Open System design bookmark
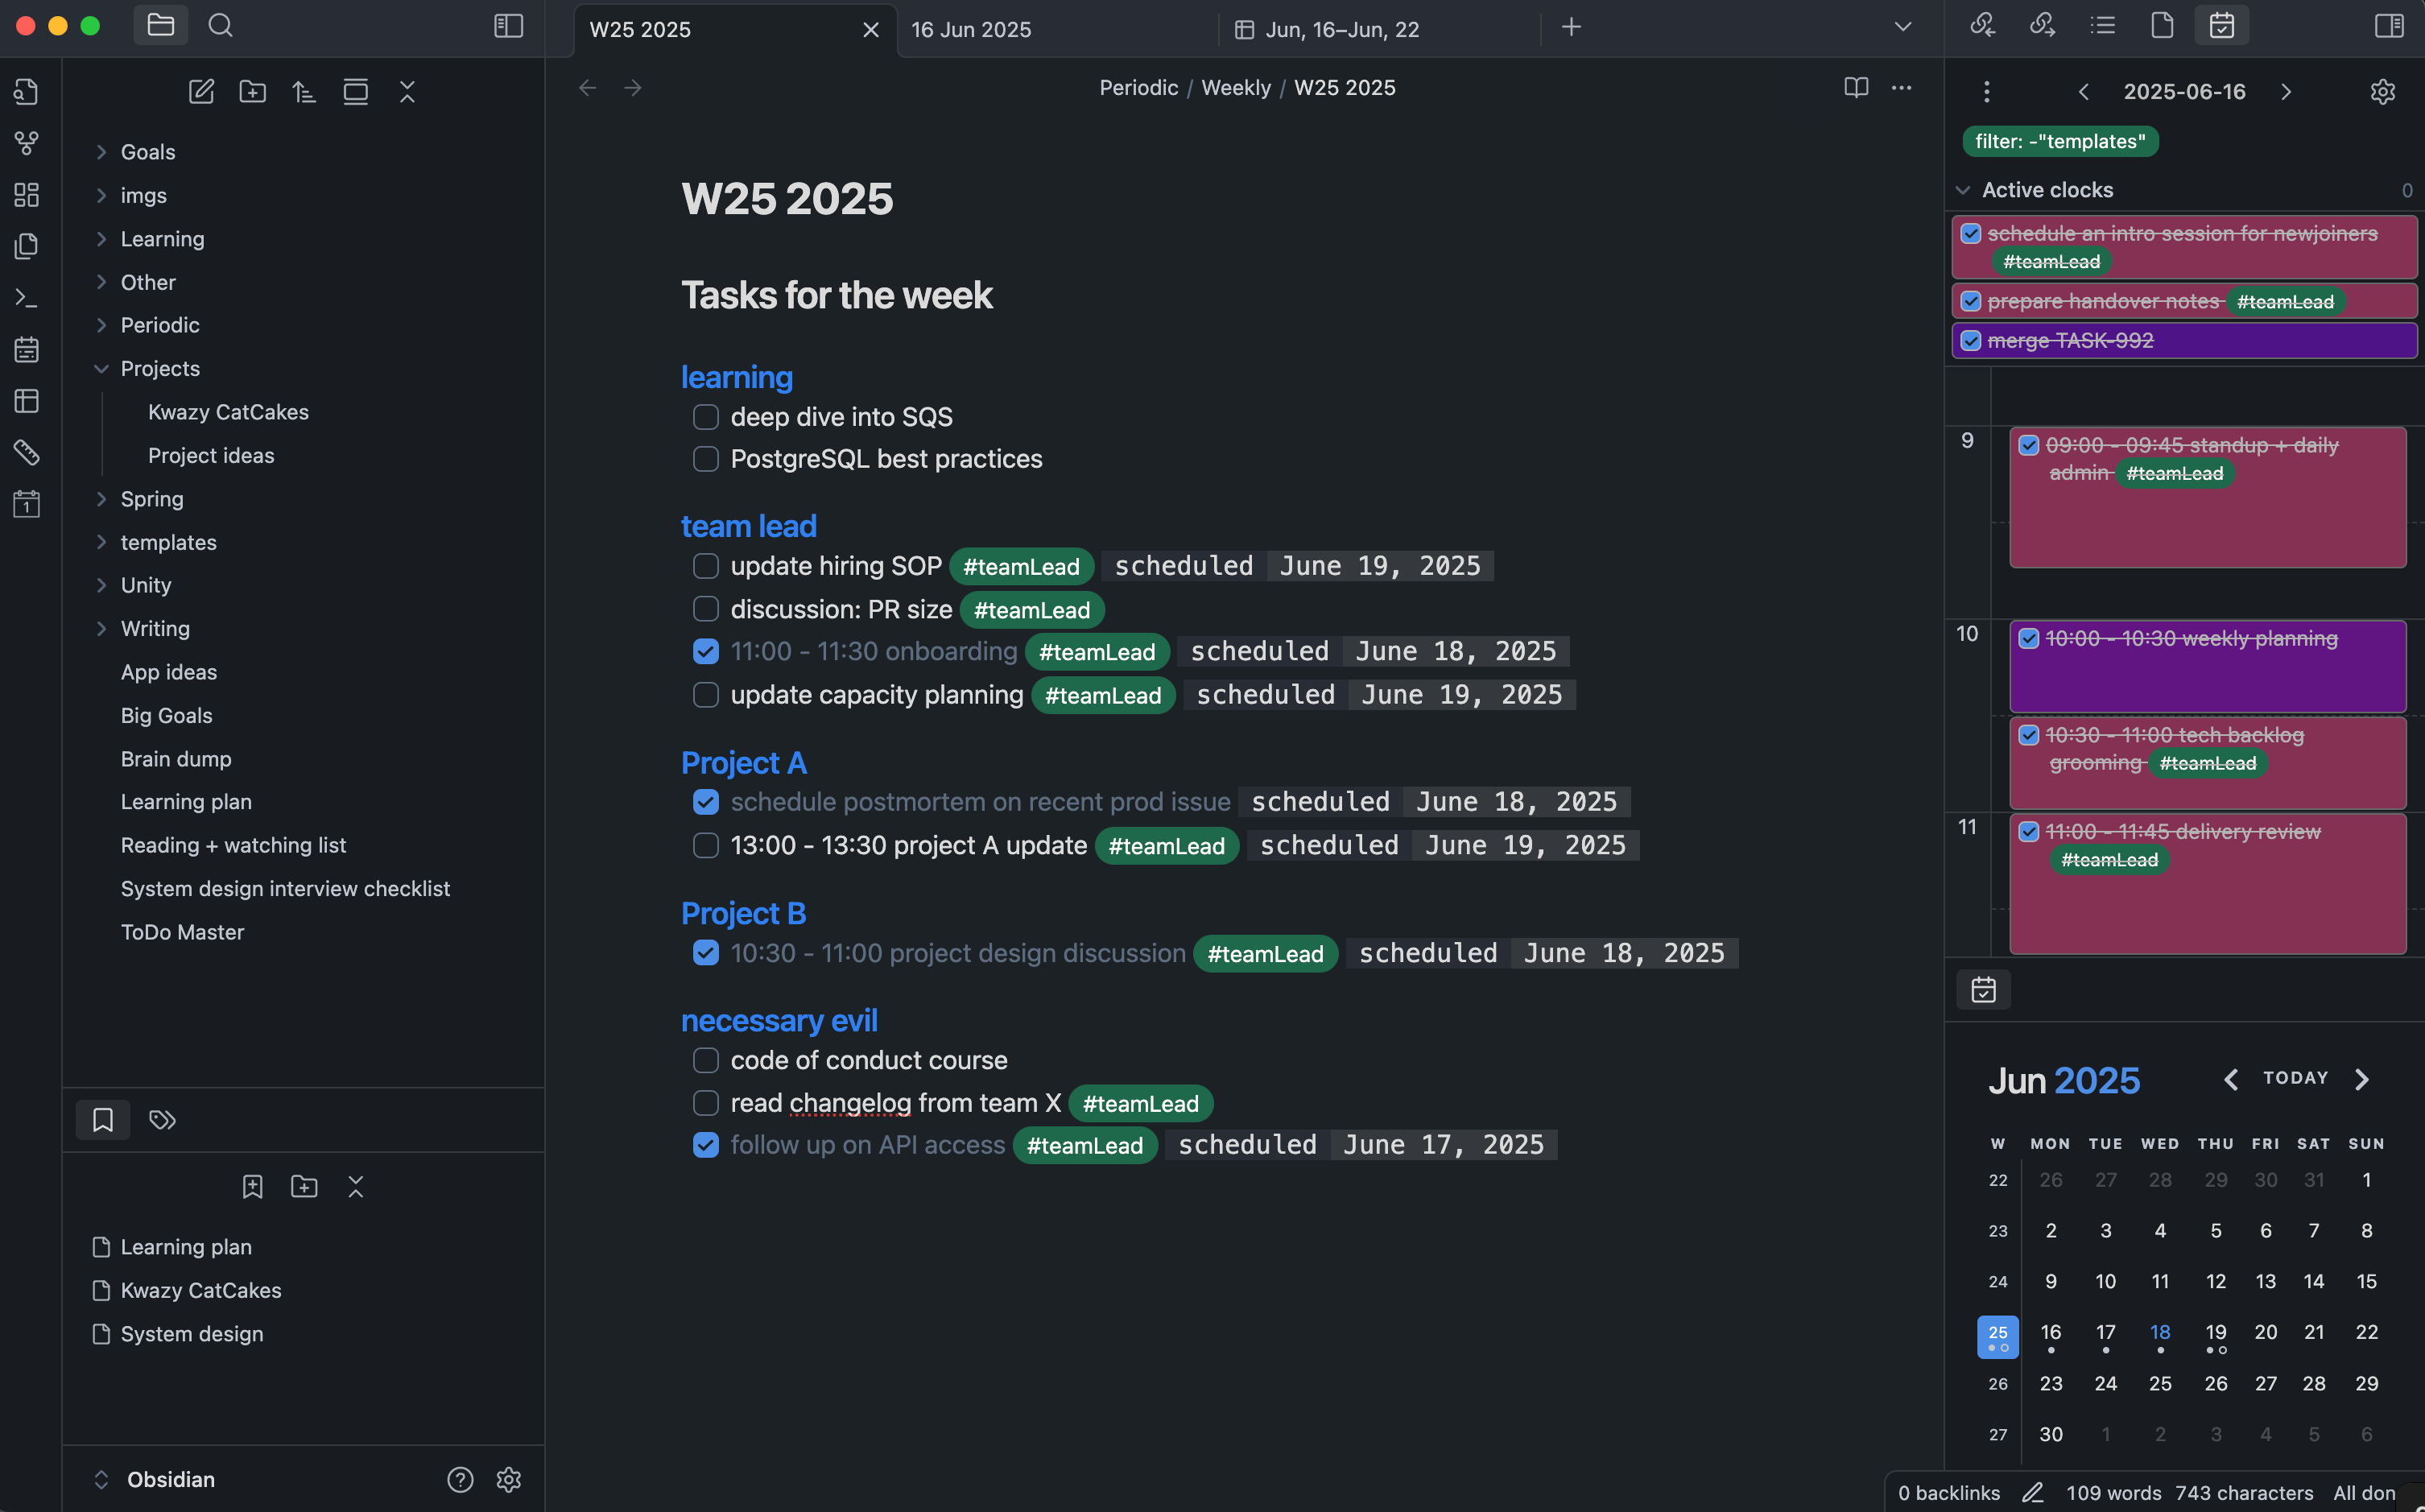This screenshot has width=2425, height=1512. point(192,1334)
